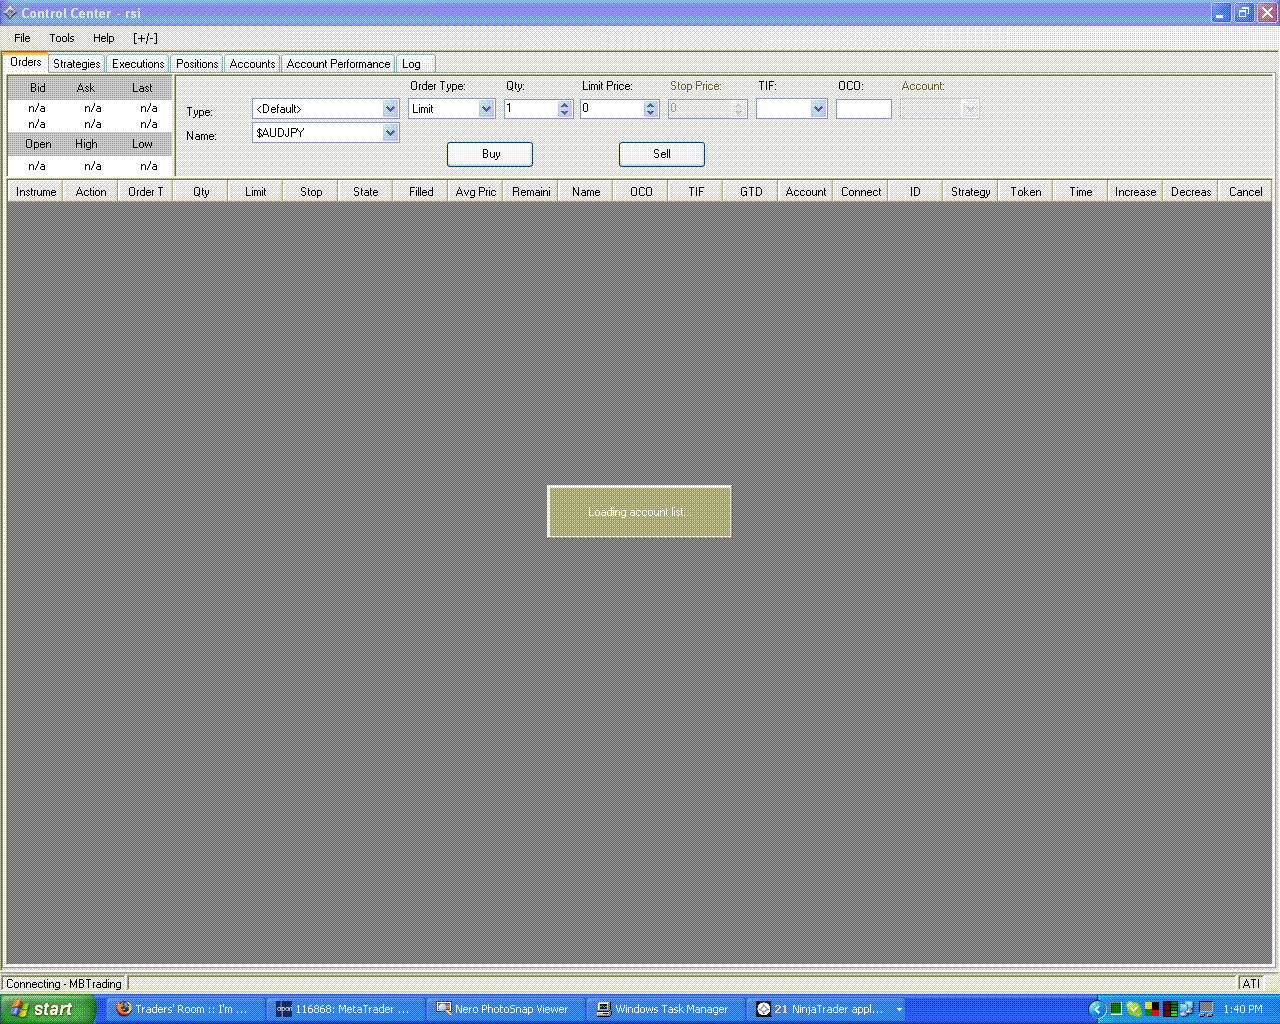
Task: Click the State column header
Action: 365,192
